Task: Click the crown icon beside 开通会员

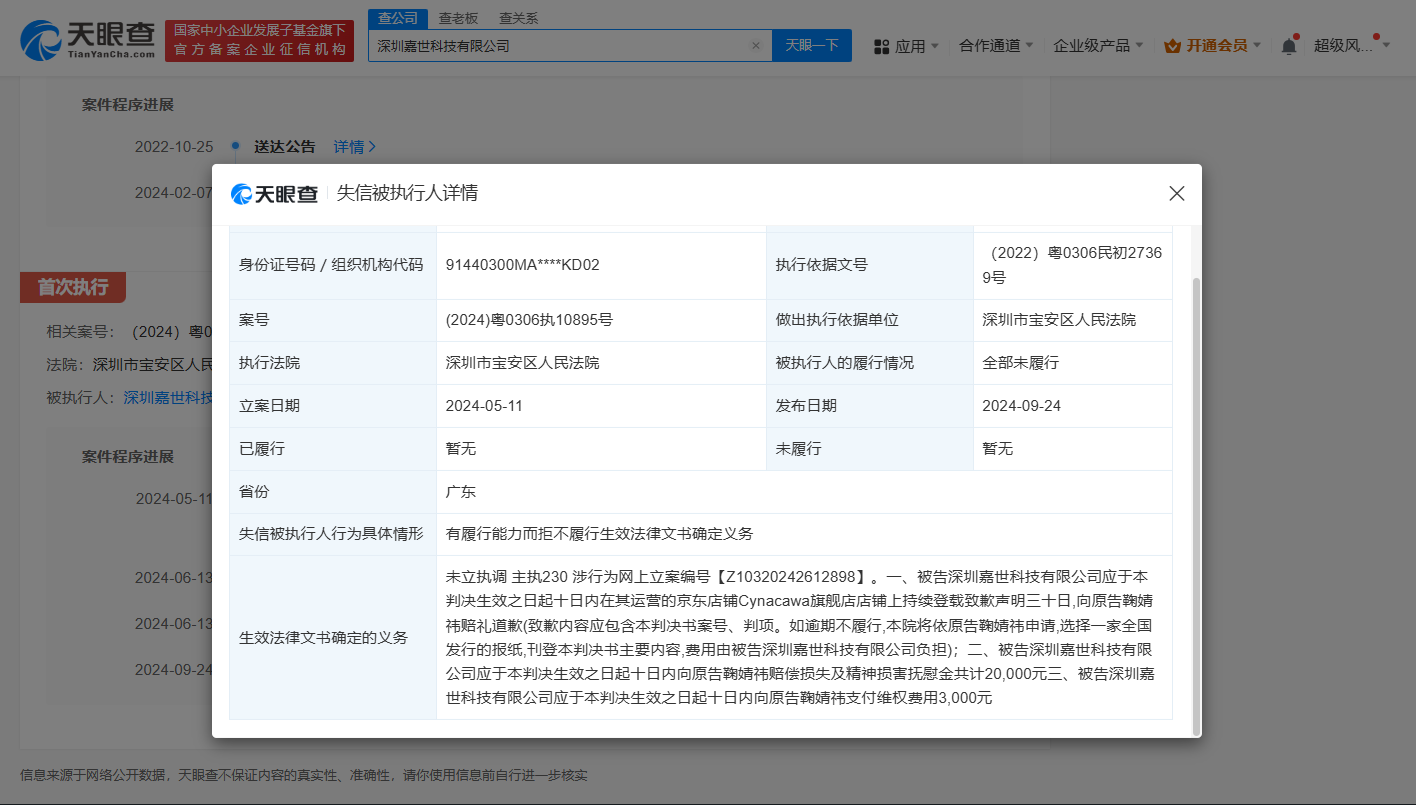Action: point(1173,45)
